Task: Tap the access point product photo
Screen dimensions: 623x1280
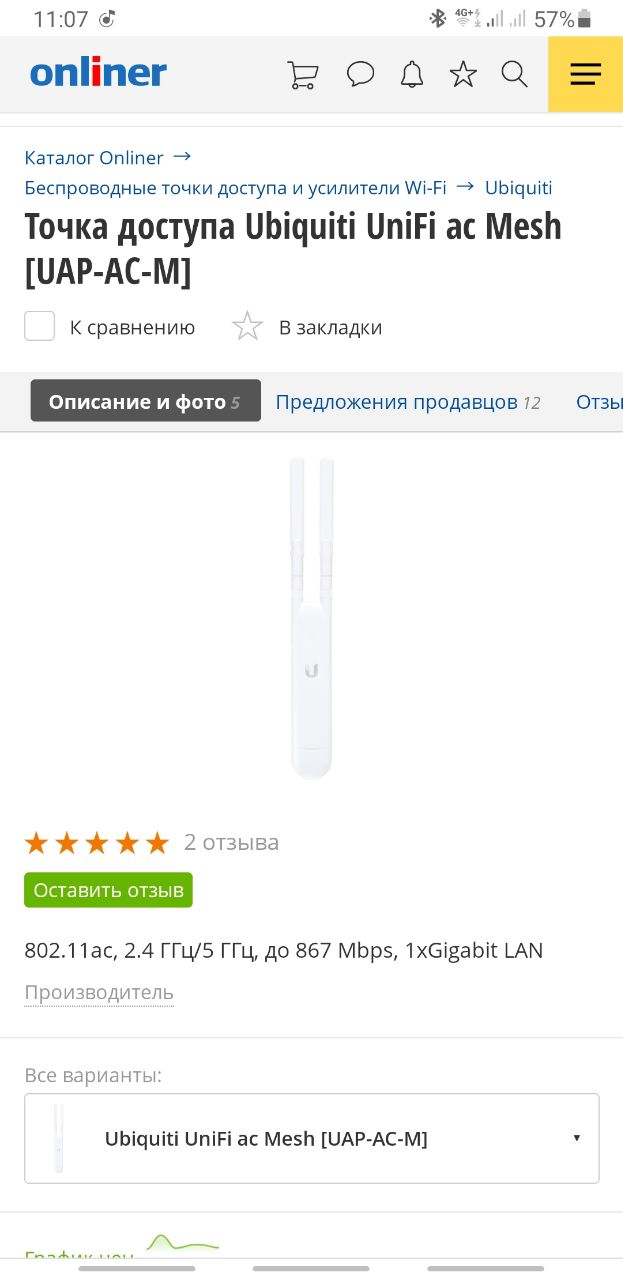Action: click(x=311, y=617)
